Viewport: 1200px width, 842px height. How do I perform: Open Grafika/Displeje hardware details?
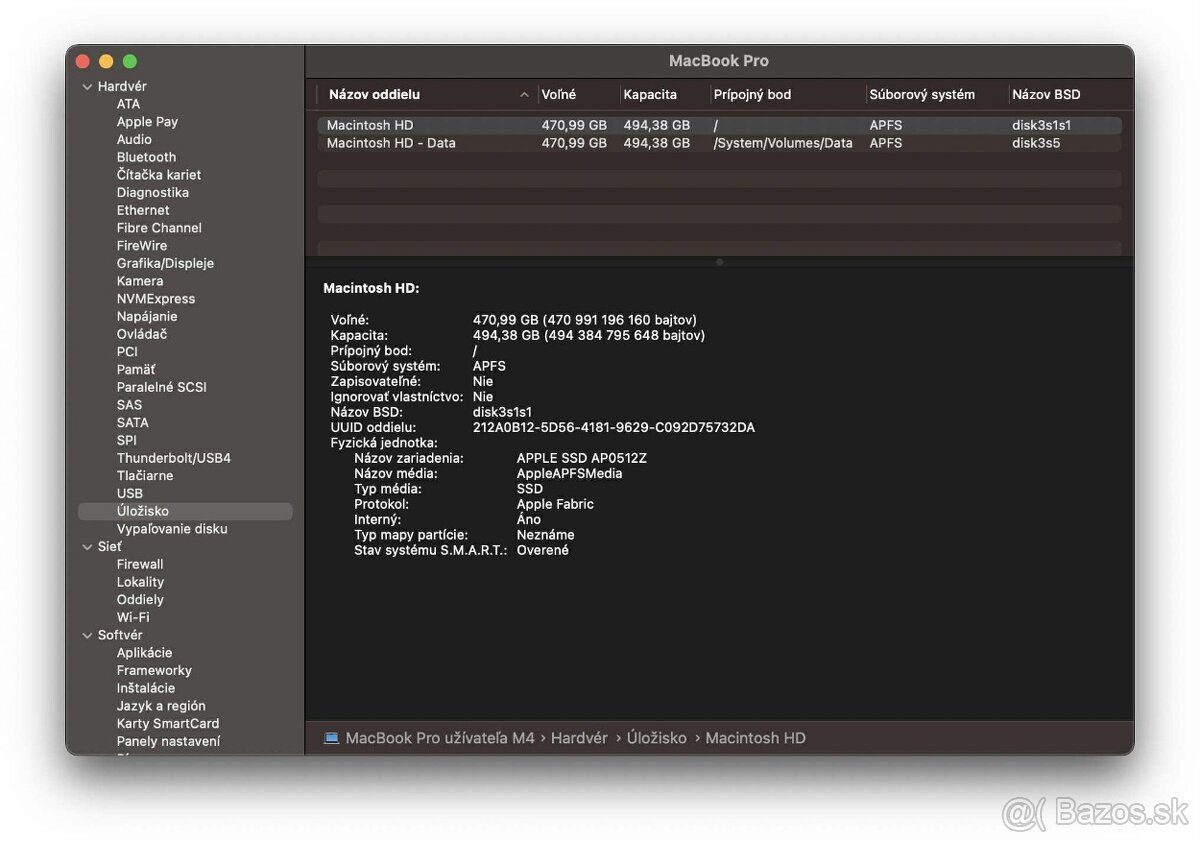point(166,263)
